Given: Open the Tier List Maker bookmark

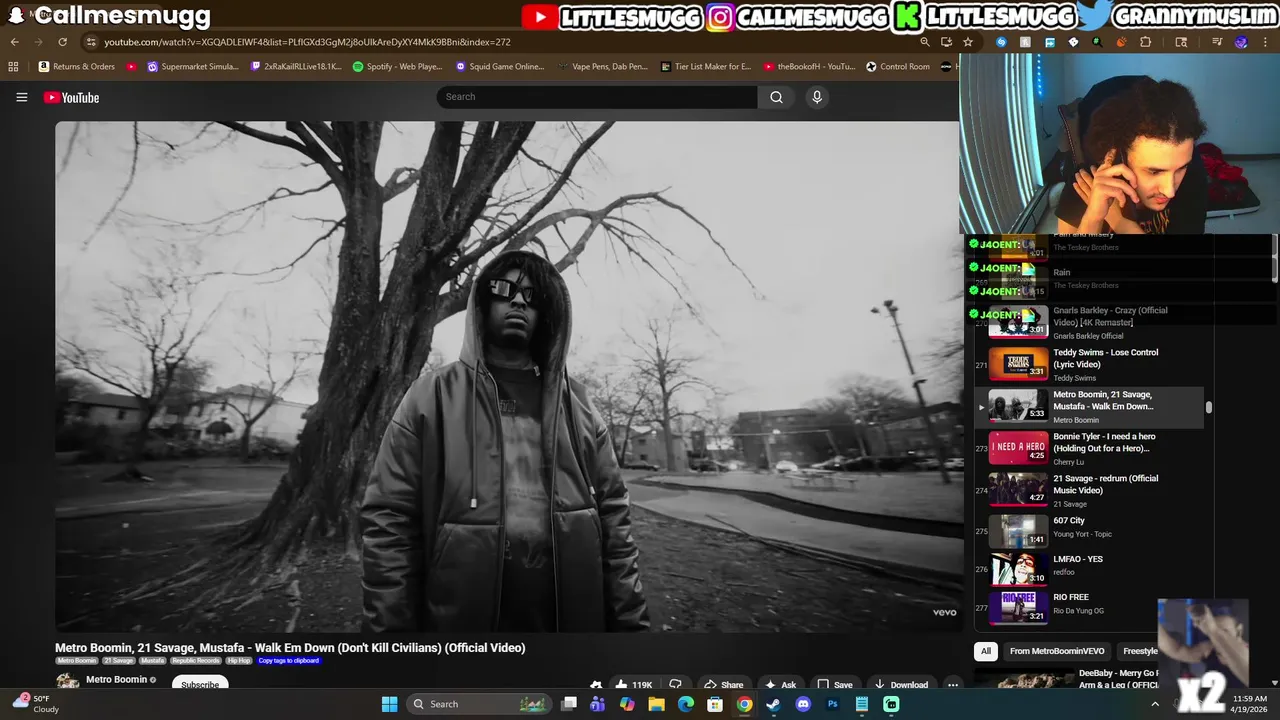Looking at the screenshot, I should pyautogui.click(x=706, y=67).
